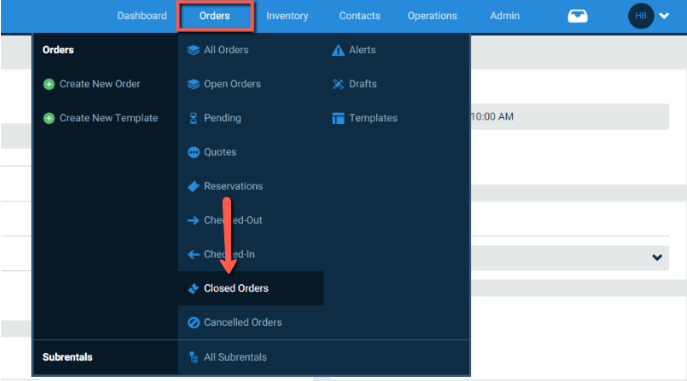Open the Admin tab

click(505, 16)
